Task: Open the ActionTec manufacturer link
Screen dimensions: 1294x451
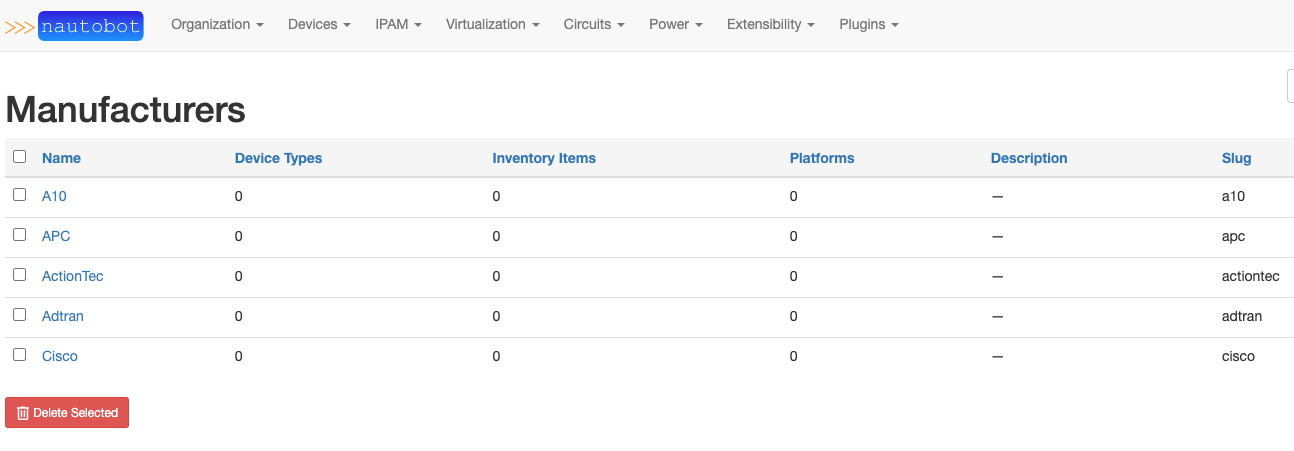Action: point(72,276)
